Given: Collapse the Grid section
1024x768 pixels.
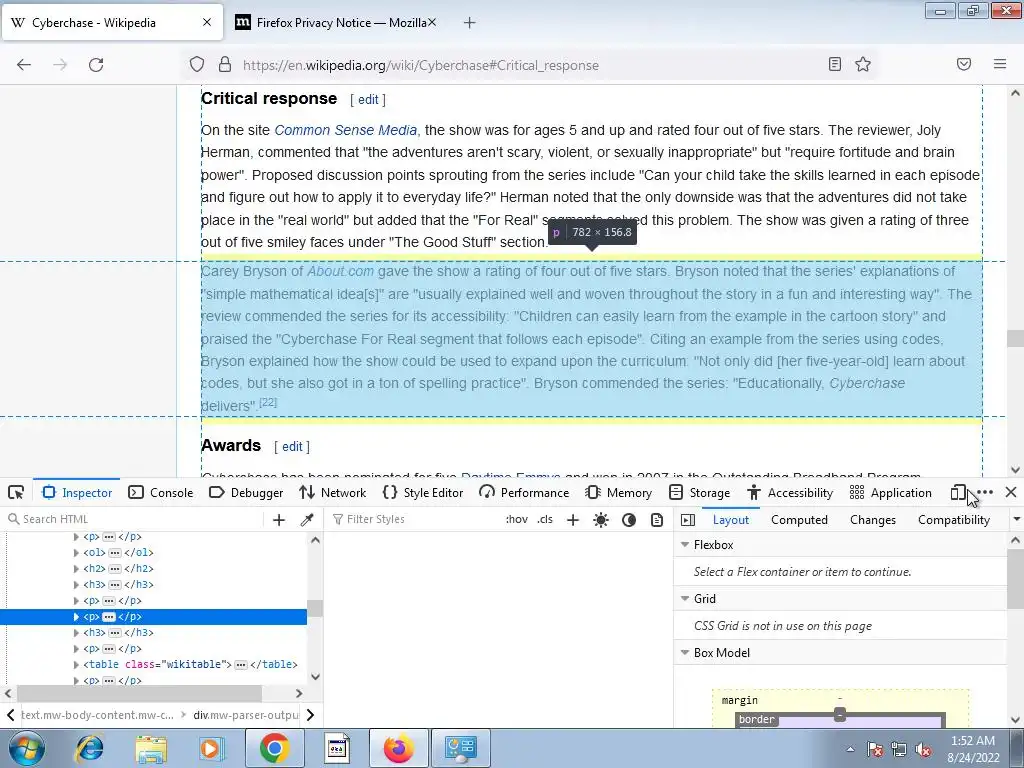Looking at the screenshot, I should point(685,599).
